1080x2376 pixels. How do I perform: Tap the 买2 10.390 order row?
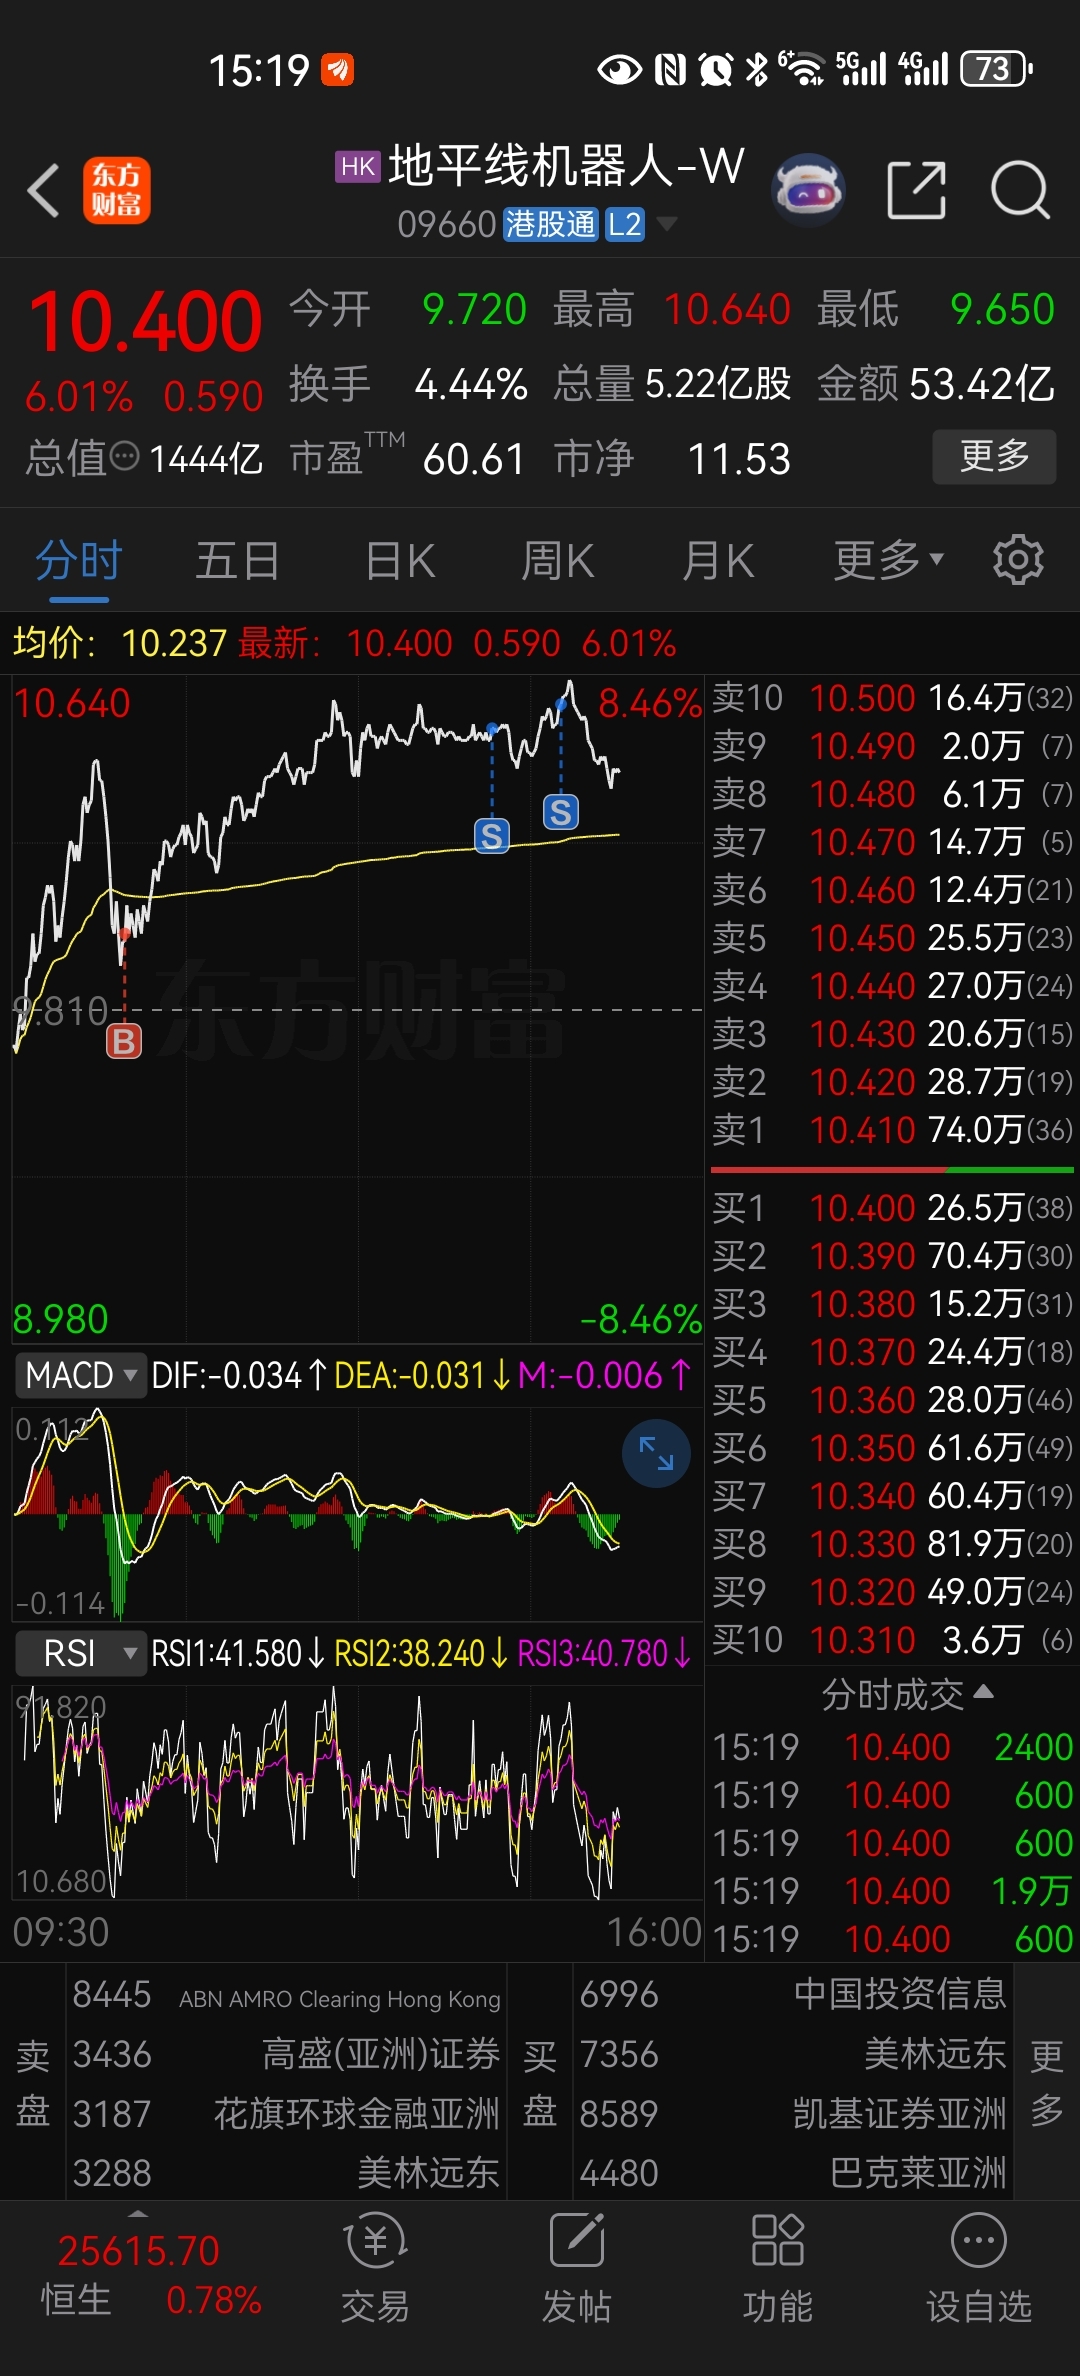[892, 1256]
